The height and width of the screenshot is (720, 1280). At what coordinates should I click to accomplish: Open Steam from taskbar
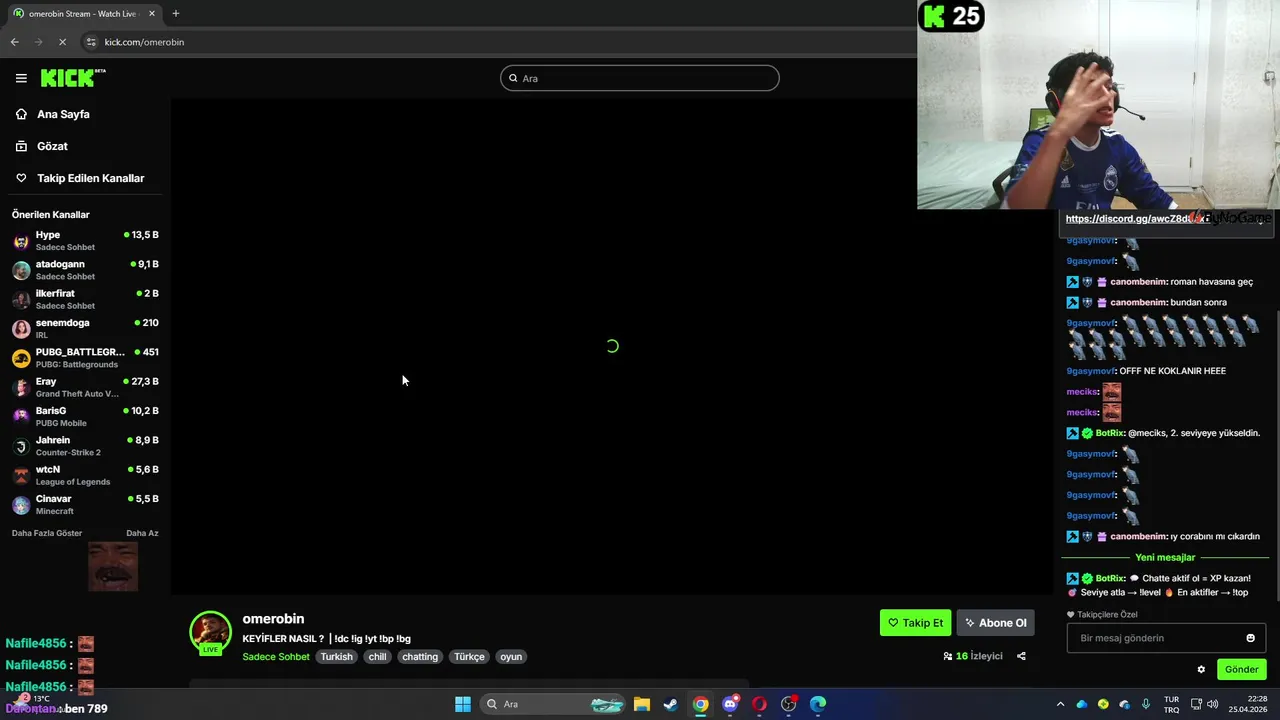[670, 704]
